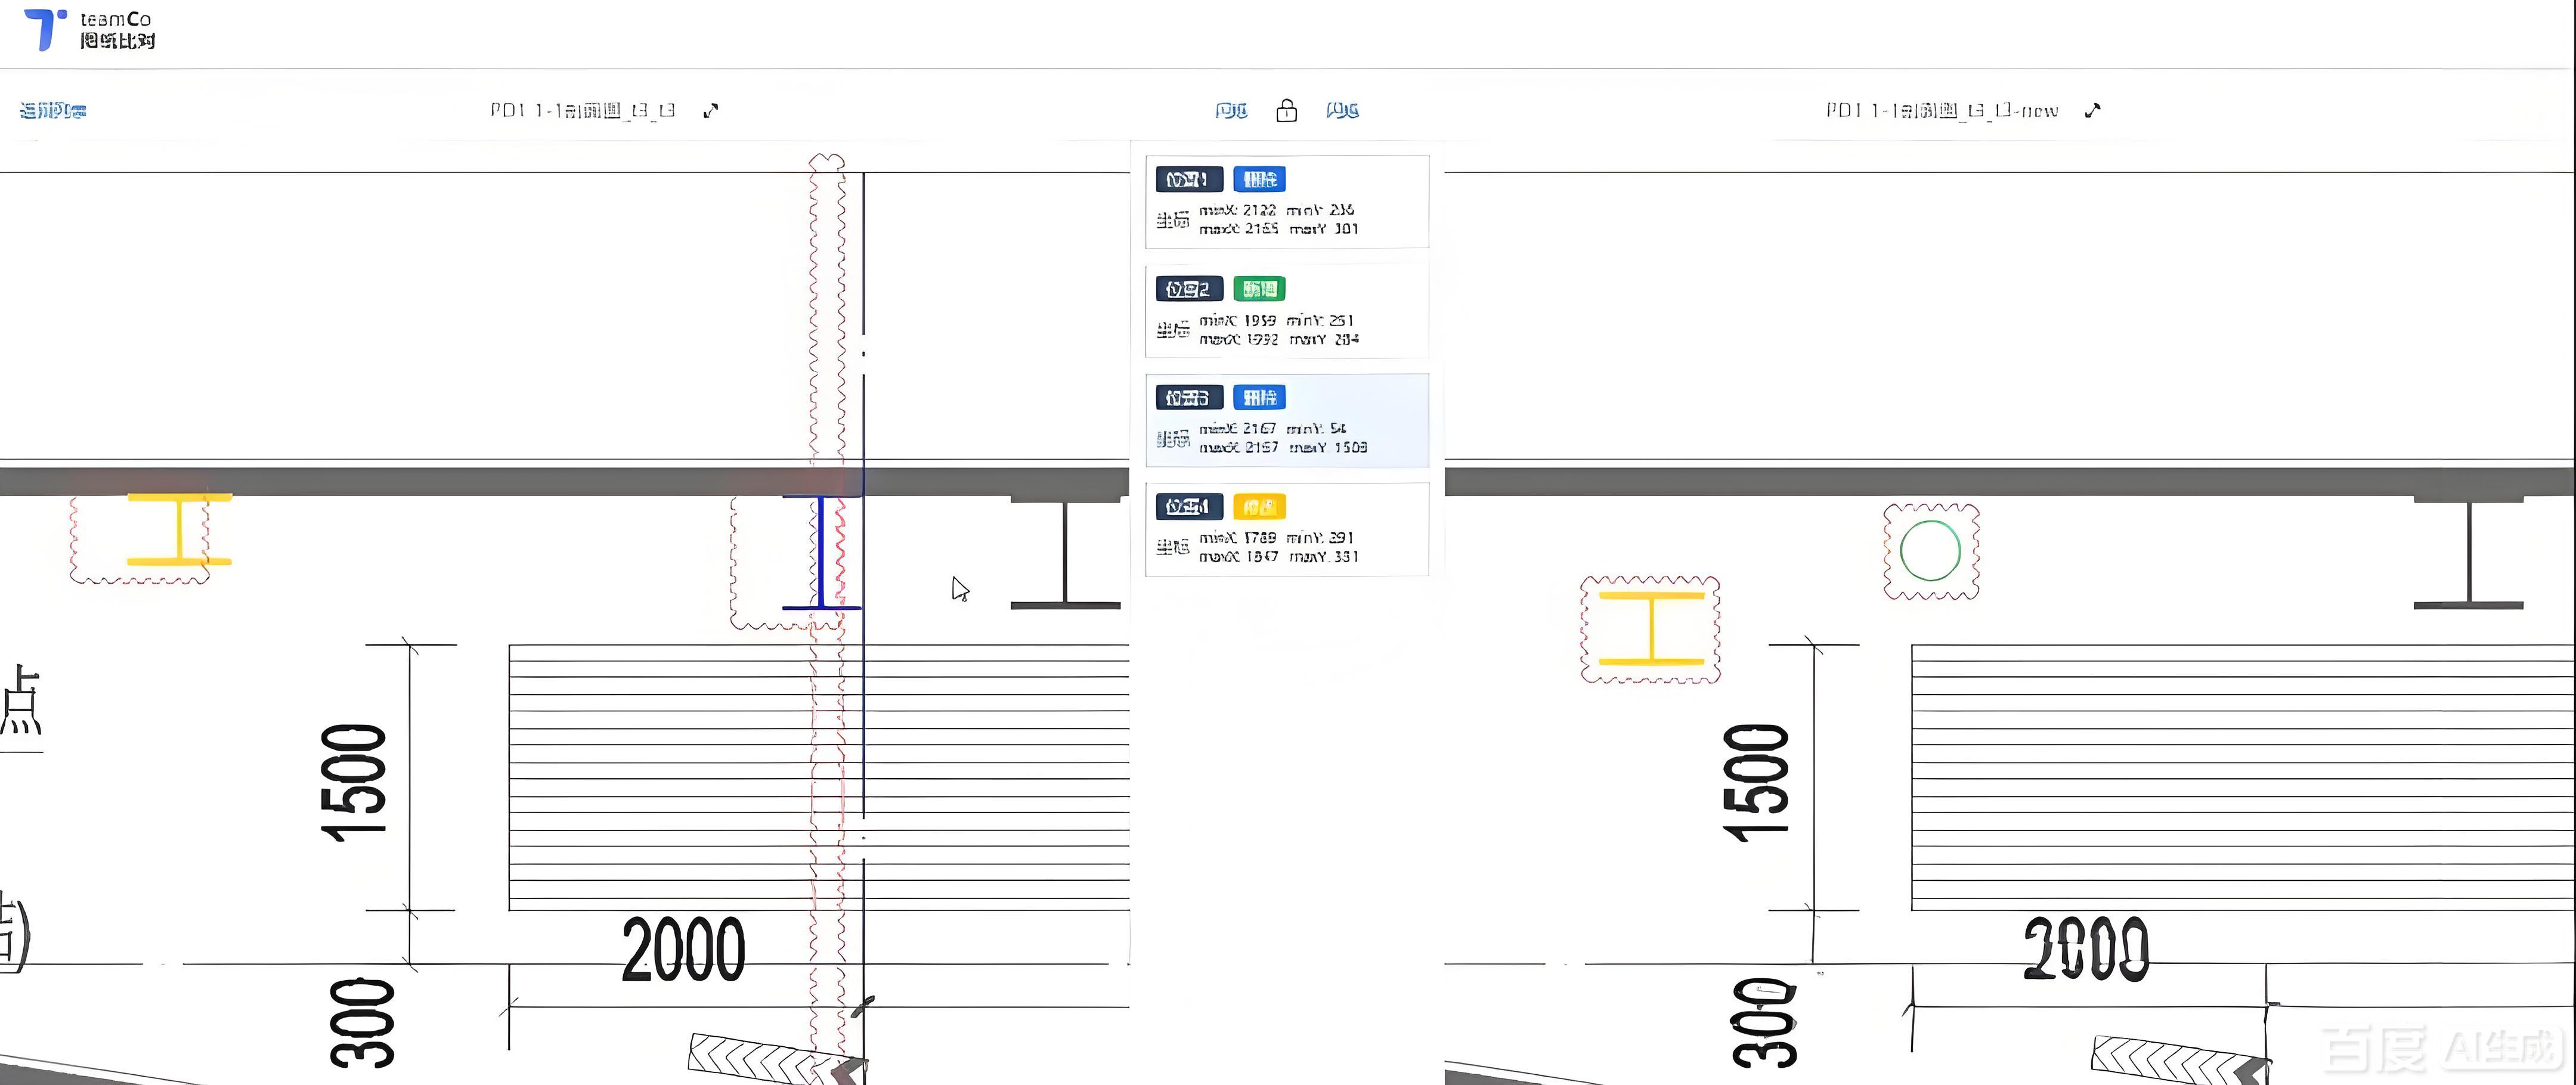Toggle the sync lock icon
Image resolution: width=2576 pixels, height=1085 pixels.
[x=1287, y=111]
